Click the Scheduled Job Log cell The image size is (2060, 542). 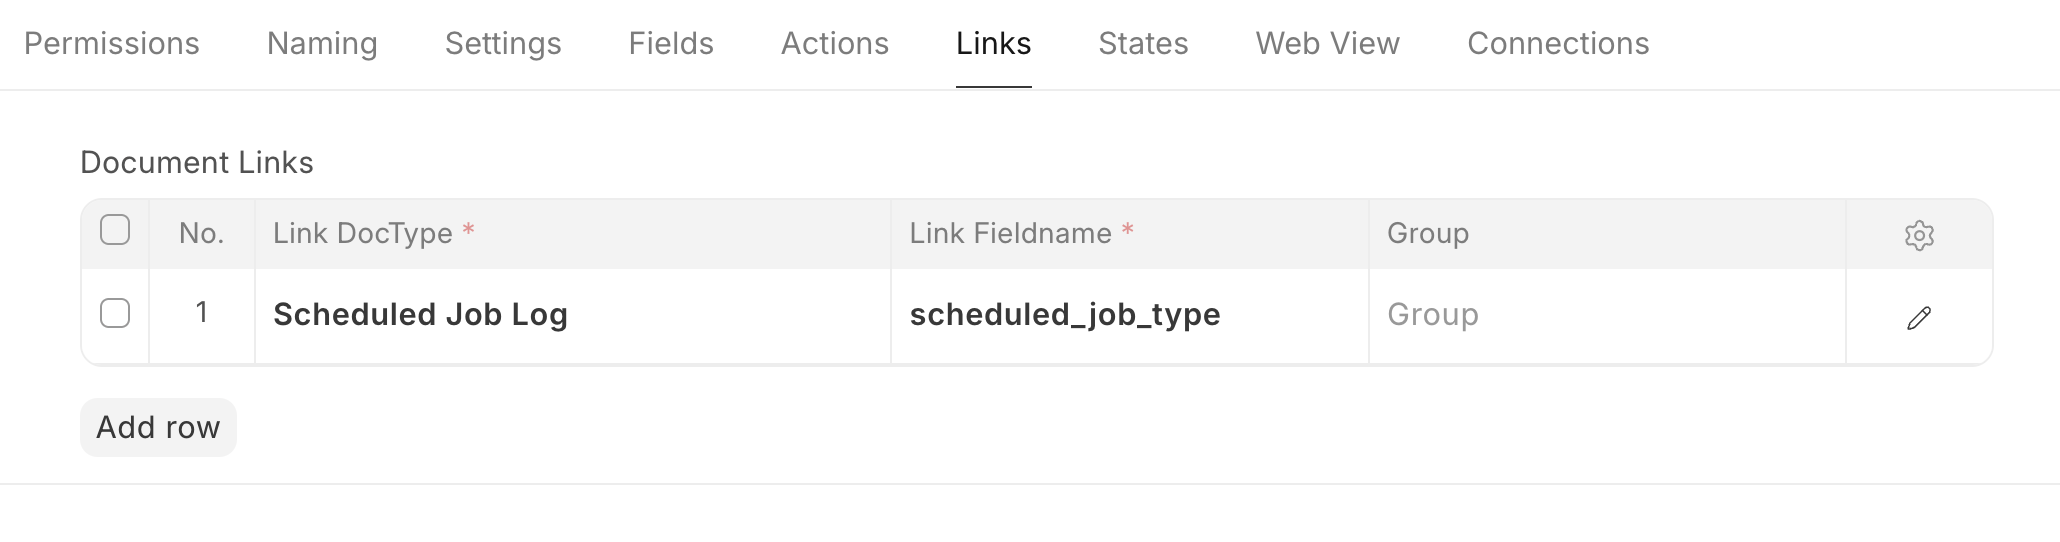(572, 315)
